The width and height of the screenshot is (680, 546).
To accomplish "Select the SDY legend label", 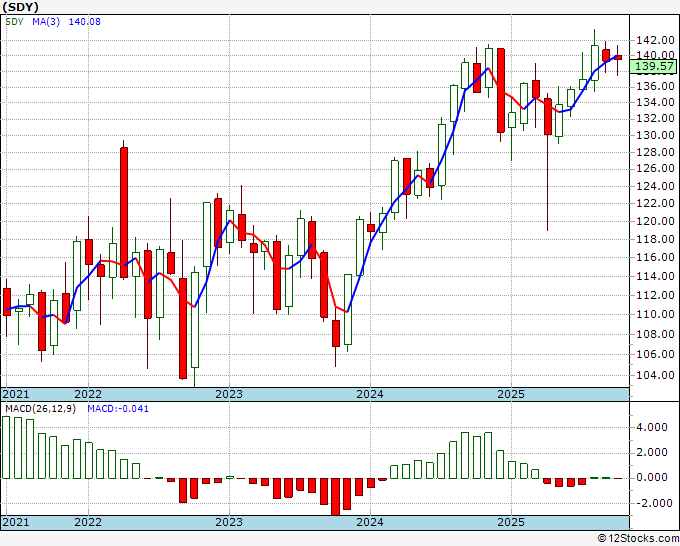I will point(14,21).
